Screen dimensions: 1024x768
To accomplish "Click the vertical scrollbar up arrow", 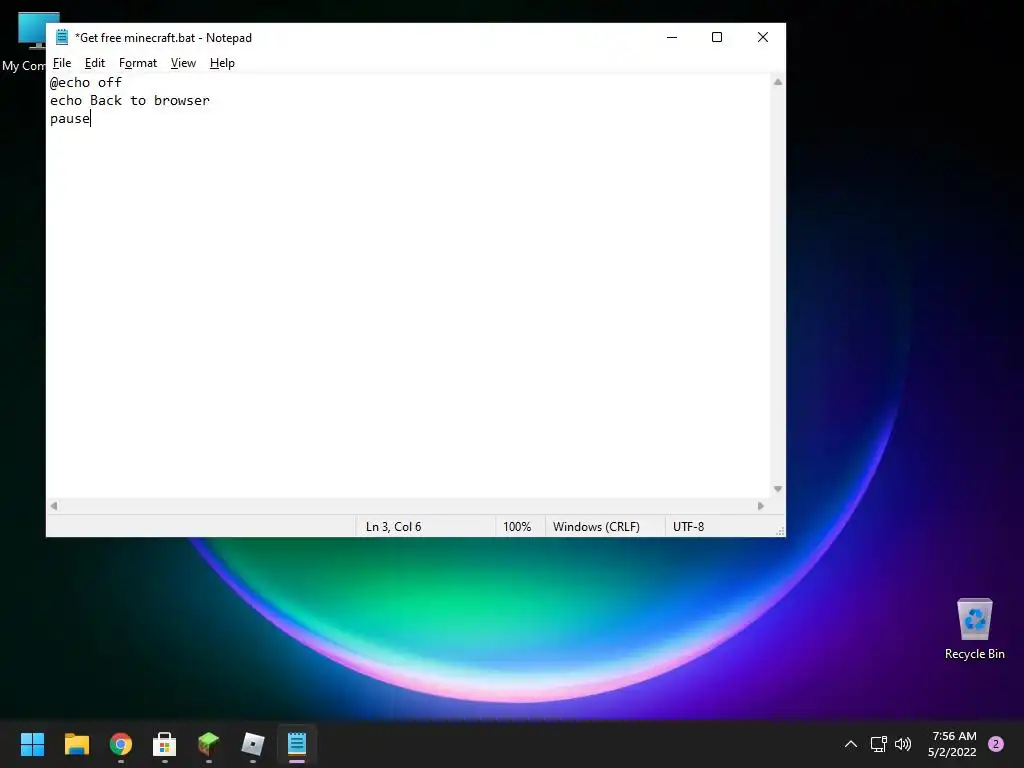I will click(x=778, y=82).
